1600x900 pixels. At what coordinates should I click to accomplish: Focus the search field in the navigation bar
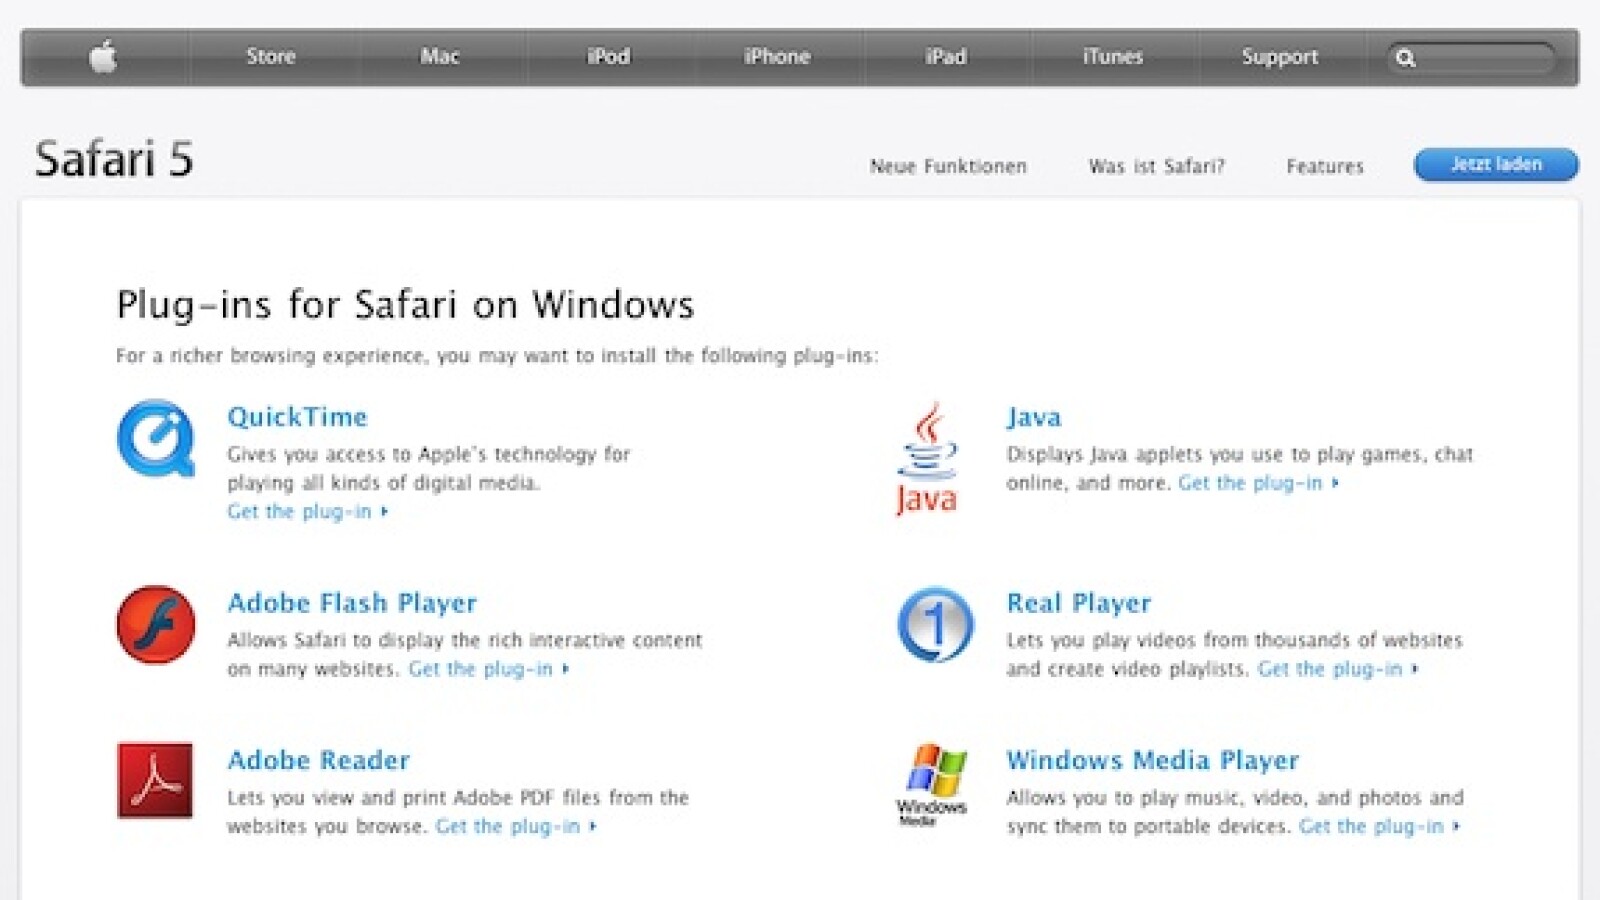click(1470, 58)
